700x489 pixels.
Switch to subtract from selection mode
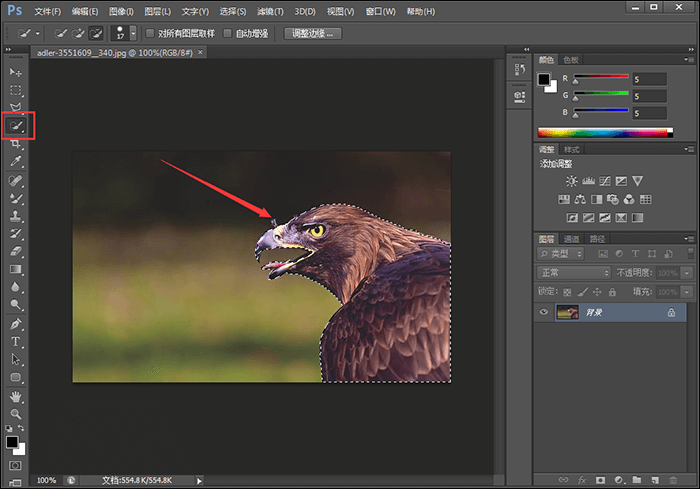(x=96, y=33)
